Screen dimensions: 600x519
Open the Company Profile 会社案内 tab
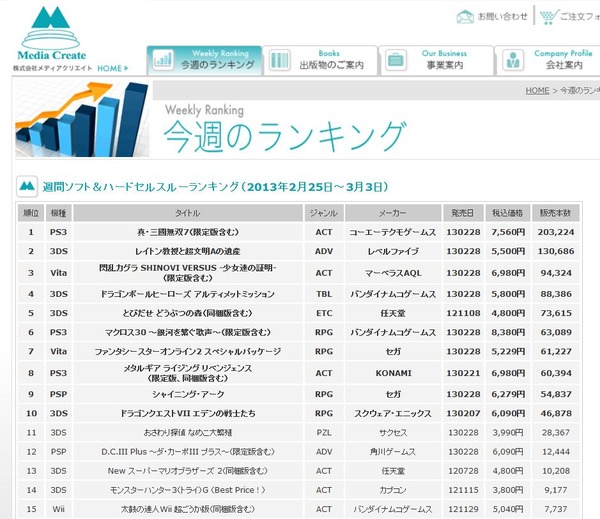(548, 60)
